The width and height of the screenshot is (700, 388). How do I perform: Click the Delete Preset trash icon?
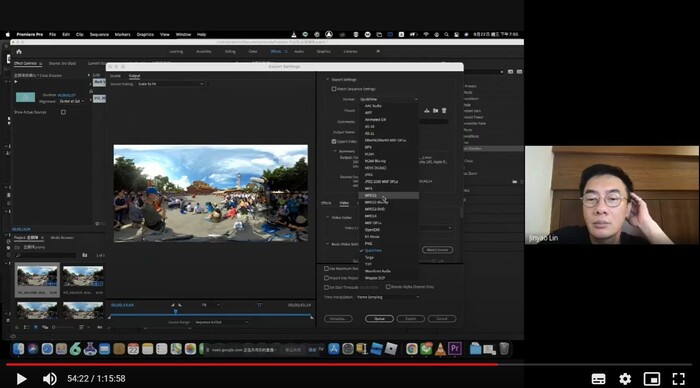(444, 110)
